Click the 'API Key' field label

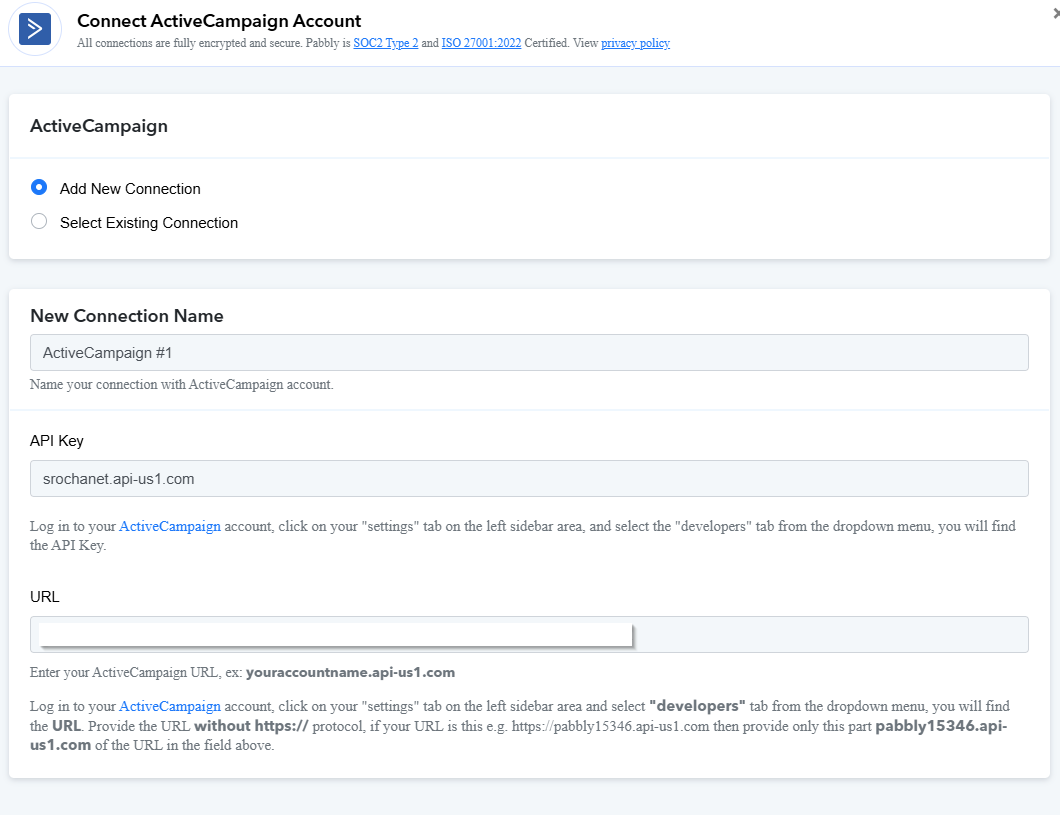pyautogui.click(x=57, y=441)
